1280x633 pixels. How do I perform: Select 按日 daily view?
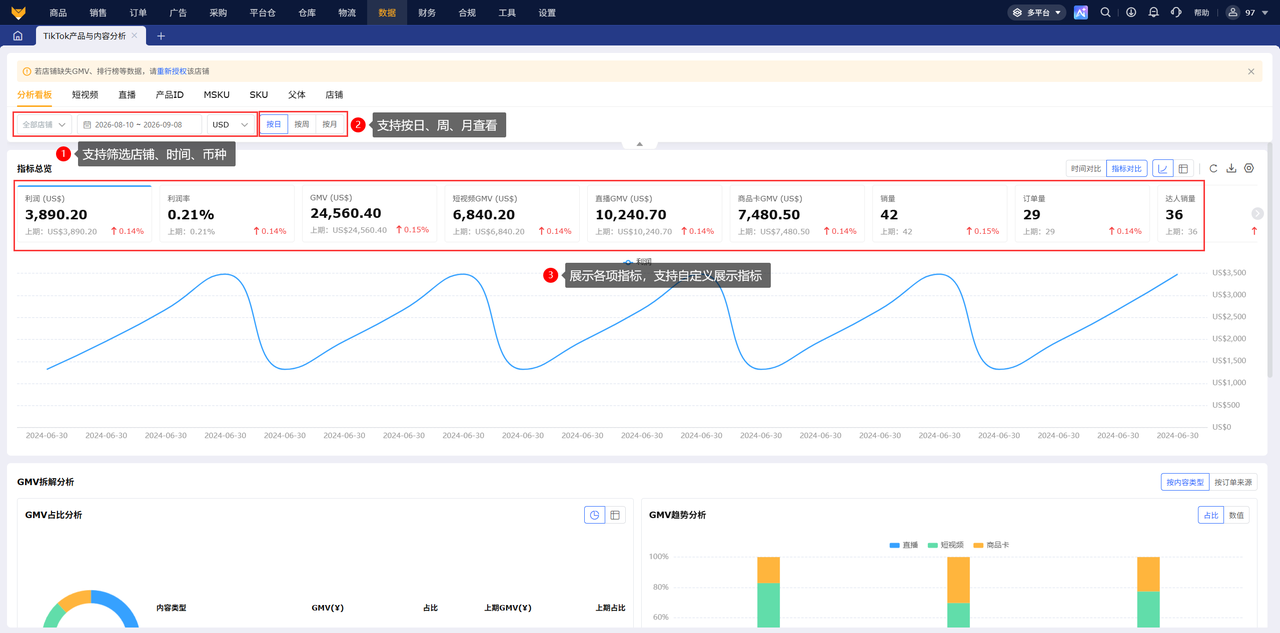point(274,124)
